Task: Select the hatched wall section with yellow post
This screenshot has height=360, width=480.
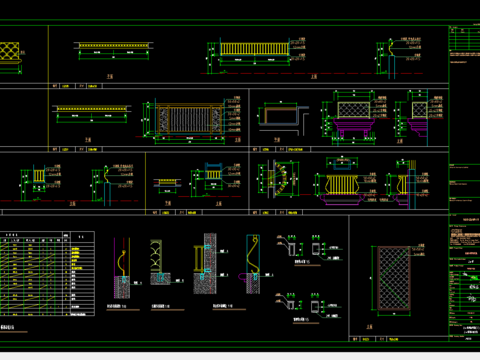Action: tap(205, 264)
